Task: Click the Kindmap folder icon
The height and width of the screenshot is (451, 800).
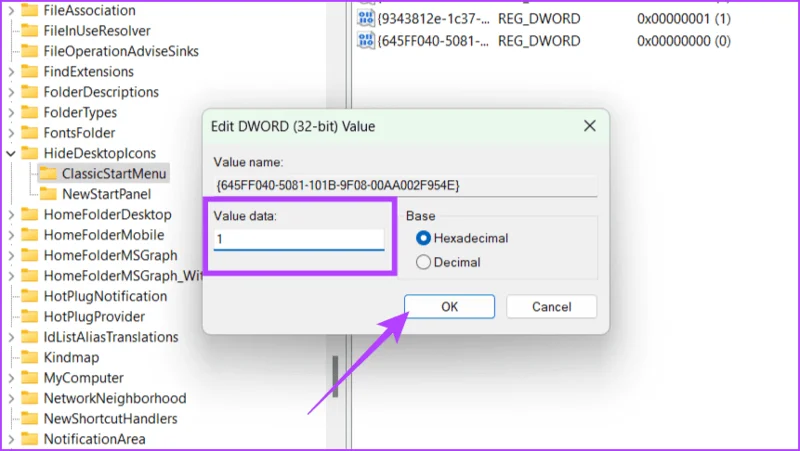Action: [x=30, y=357]
